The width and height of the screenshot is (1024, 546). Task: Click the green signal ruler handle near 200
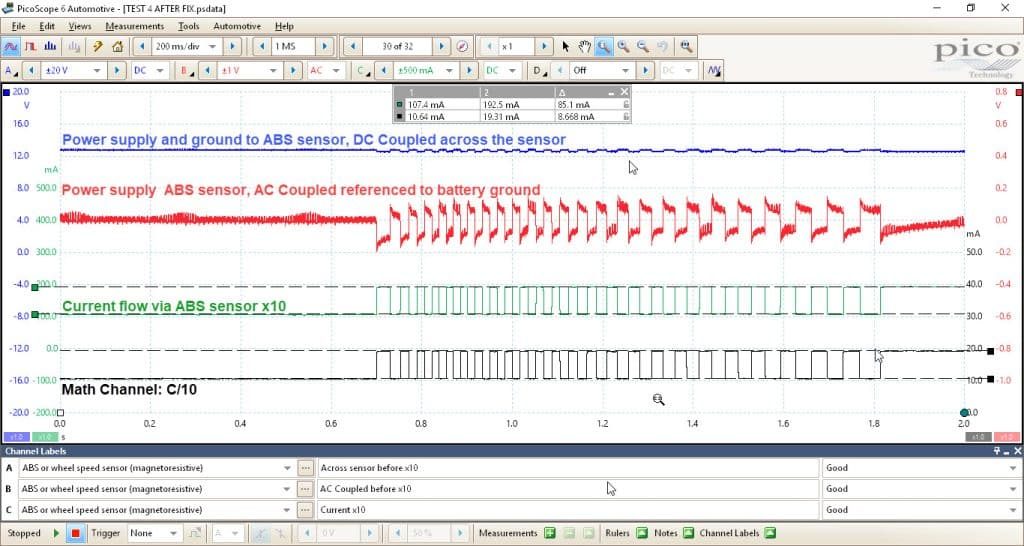pos(35,287)
